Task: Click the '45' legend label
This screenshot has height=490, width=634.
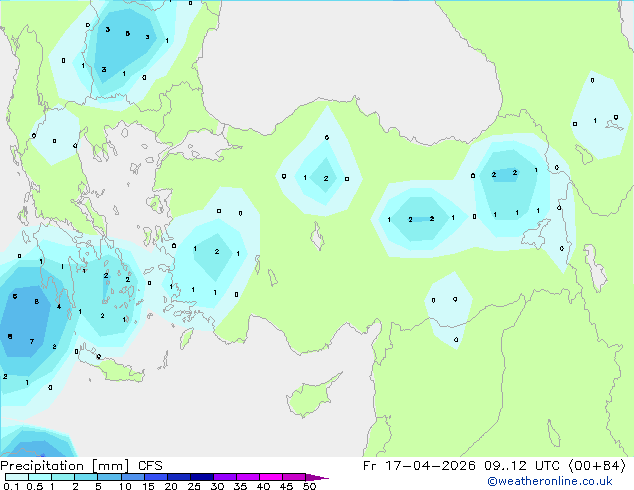Action: [x=287, y=486]
